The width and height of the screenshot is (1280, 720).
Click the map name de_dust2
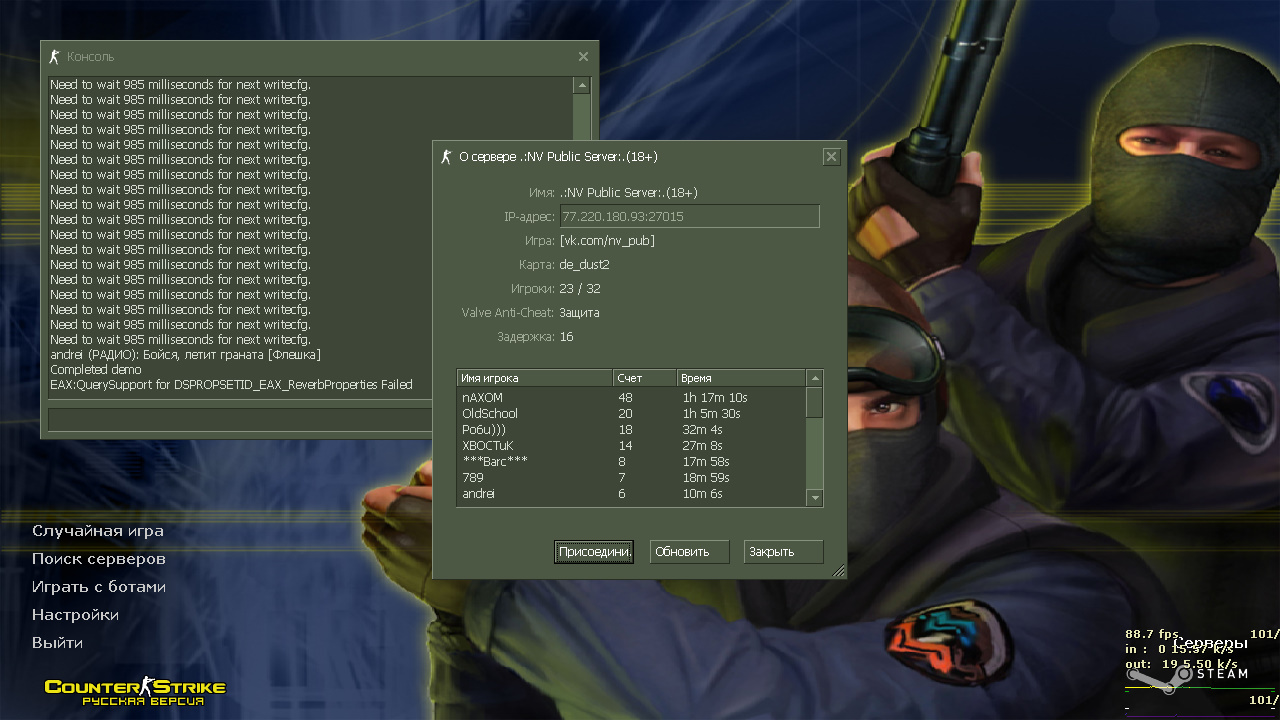pos(585,265)
